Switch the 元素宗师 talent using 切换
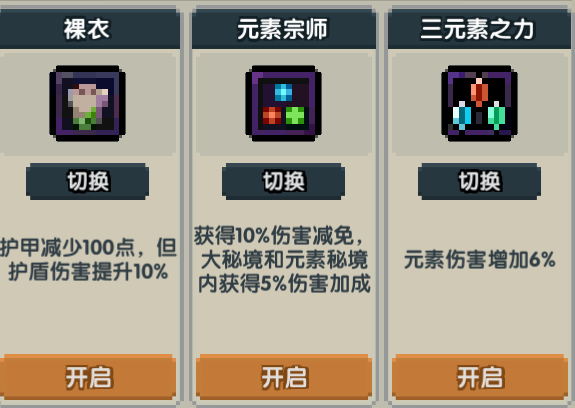Screen dimensions: 575x408 click(283, 181)
